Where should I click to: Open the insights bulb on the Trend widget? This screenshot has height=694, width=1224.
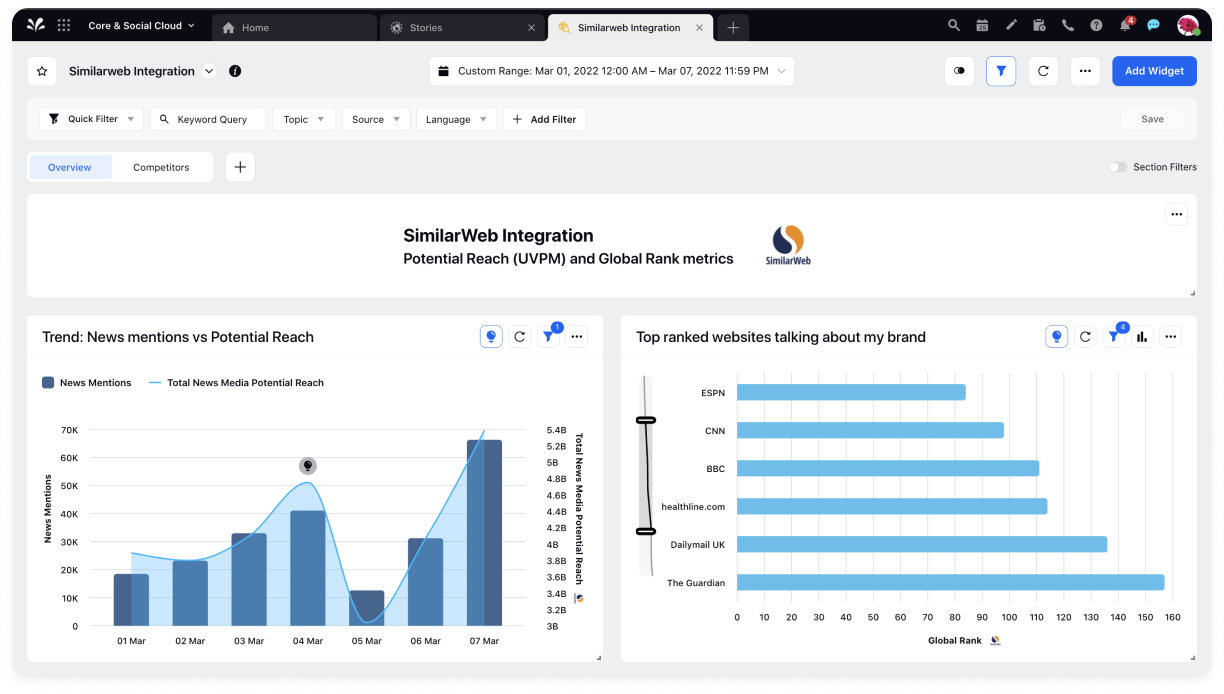[490, 336]
